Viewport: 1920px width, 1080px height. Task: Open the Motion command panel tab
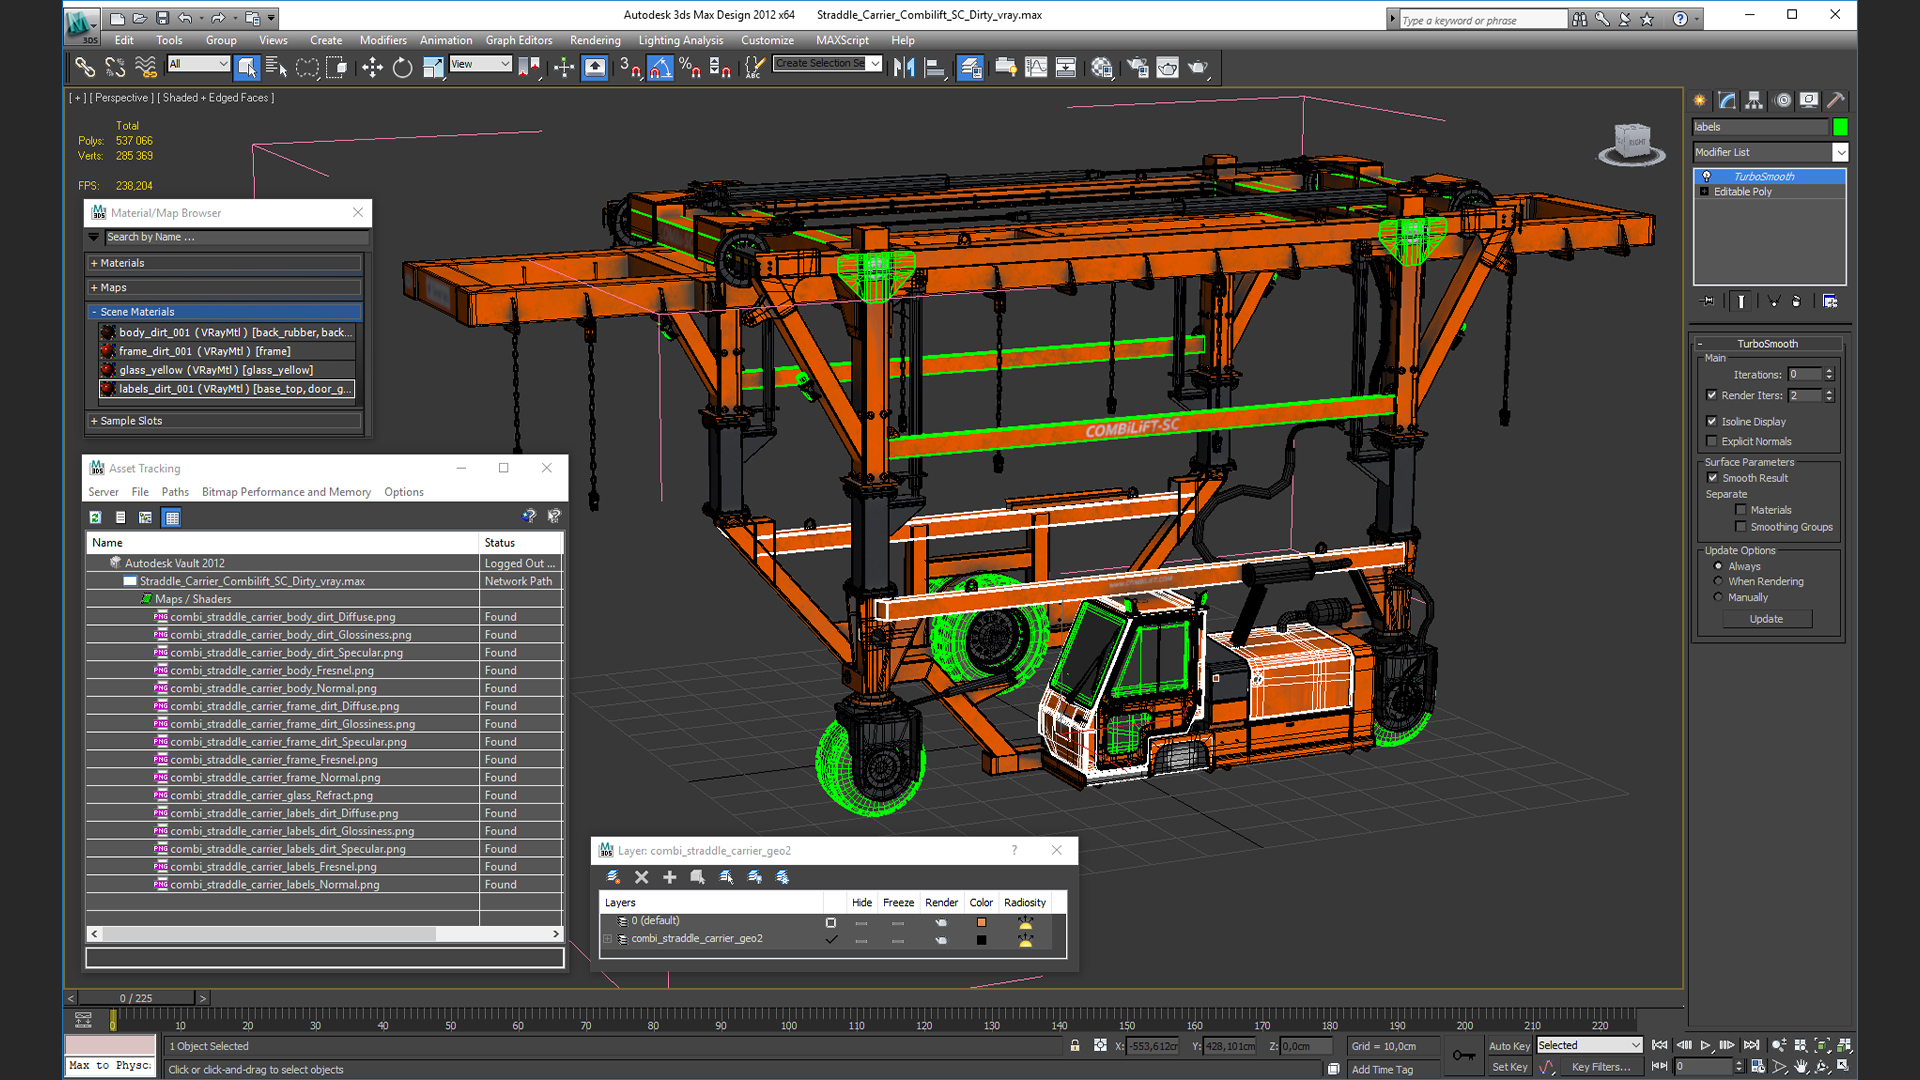point(1782,100)
